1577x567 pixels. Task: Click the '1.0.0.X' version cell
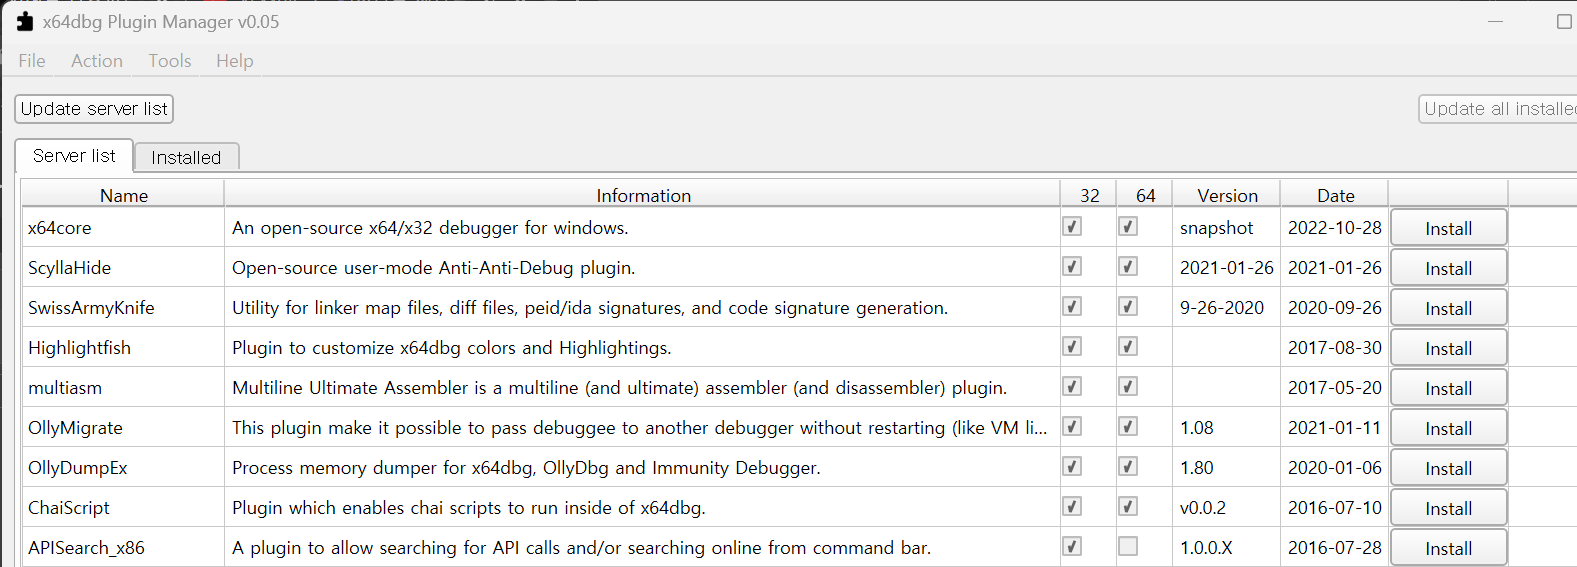point(1227,548)
